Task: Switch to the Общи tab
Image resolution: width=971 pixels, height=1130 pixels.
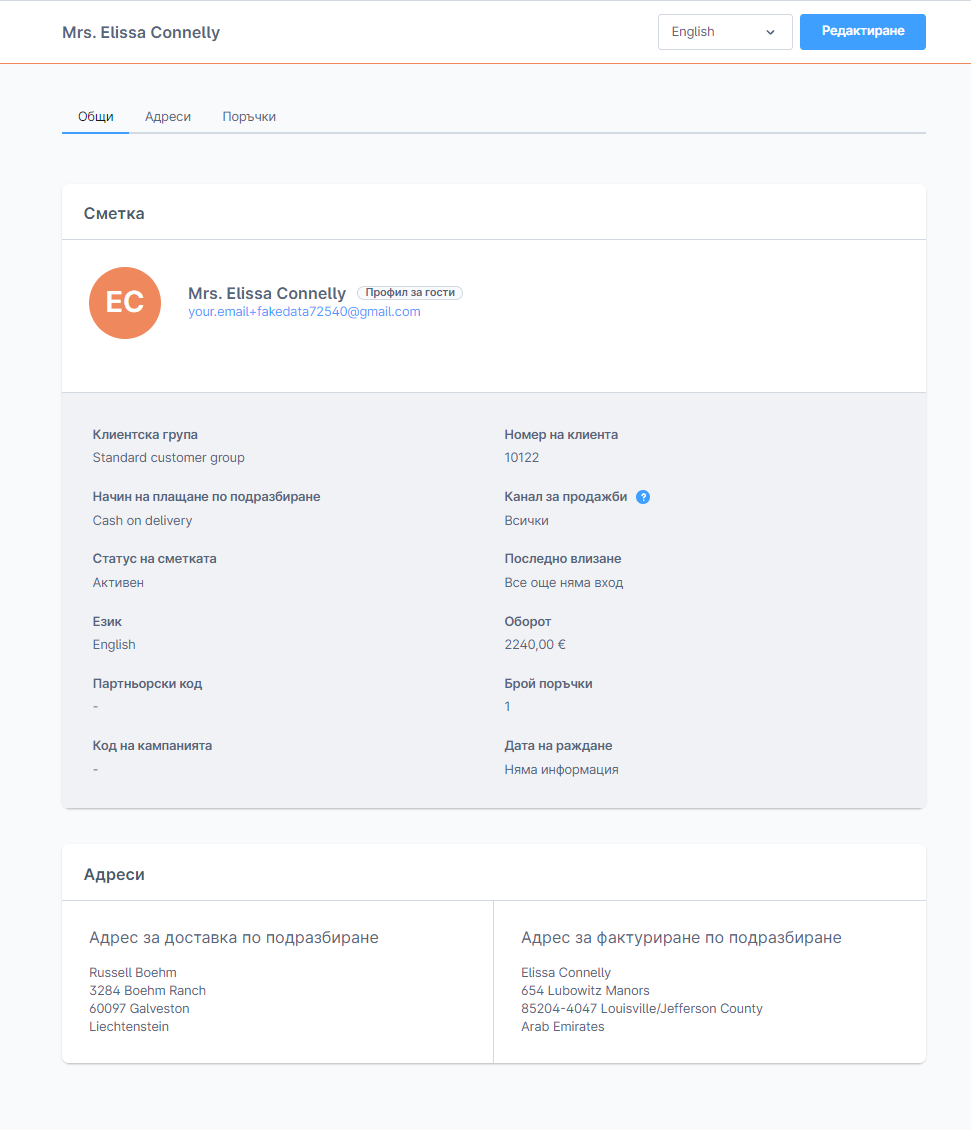Action: (x=96, y=117)
